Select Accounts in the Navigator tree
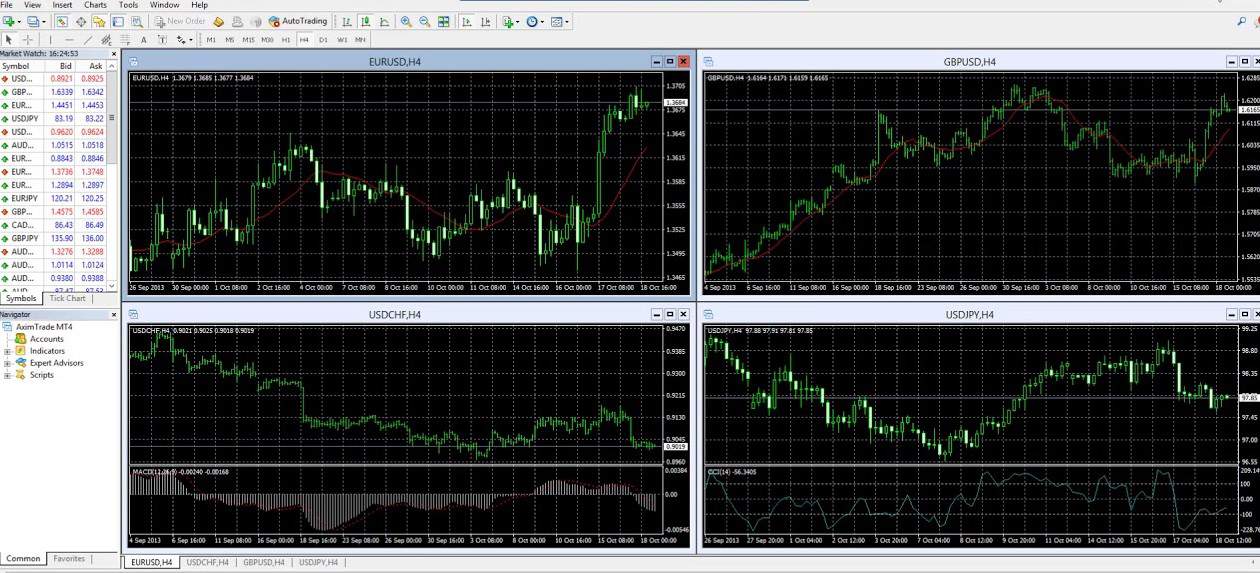Screen dimensions: 1260x573 46,339
